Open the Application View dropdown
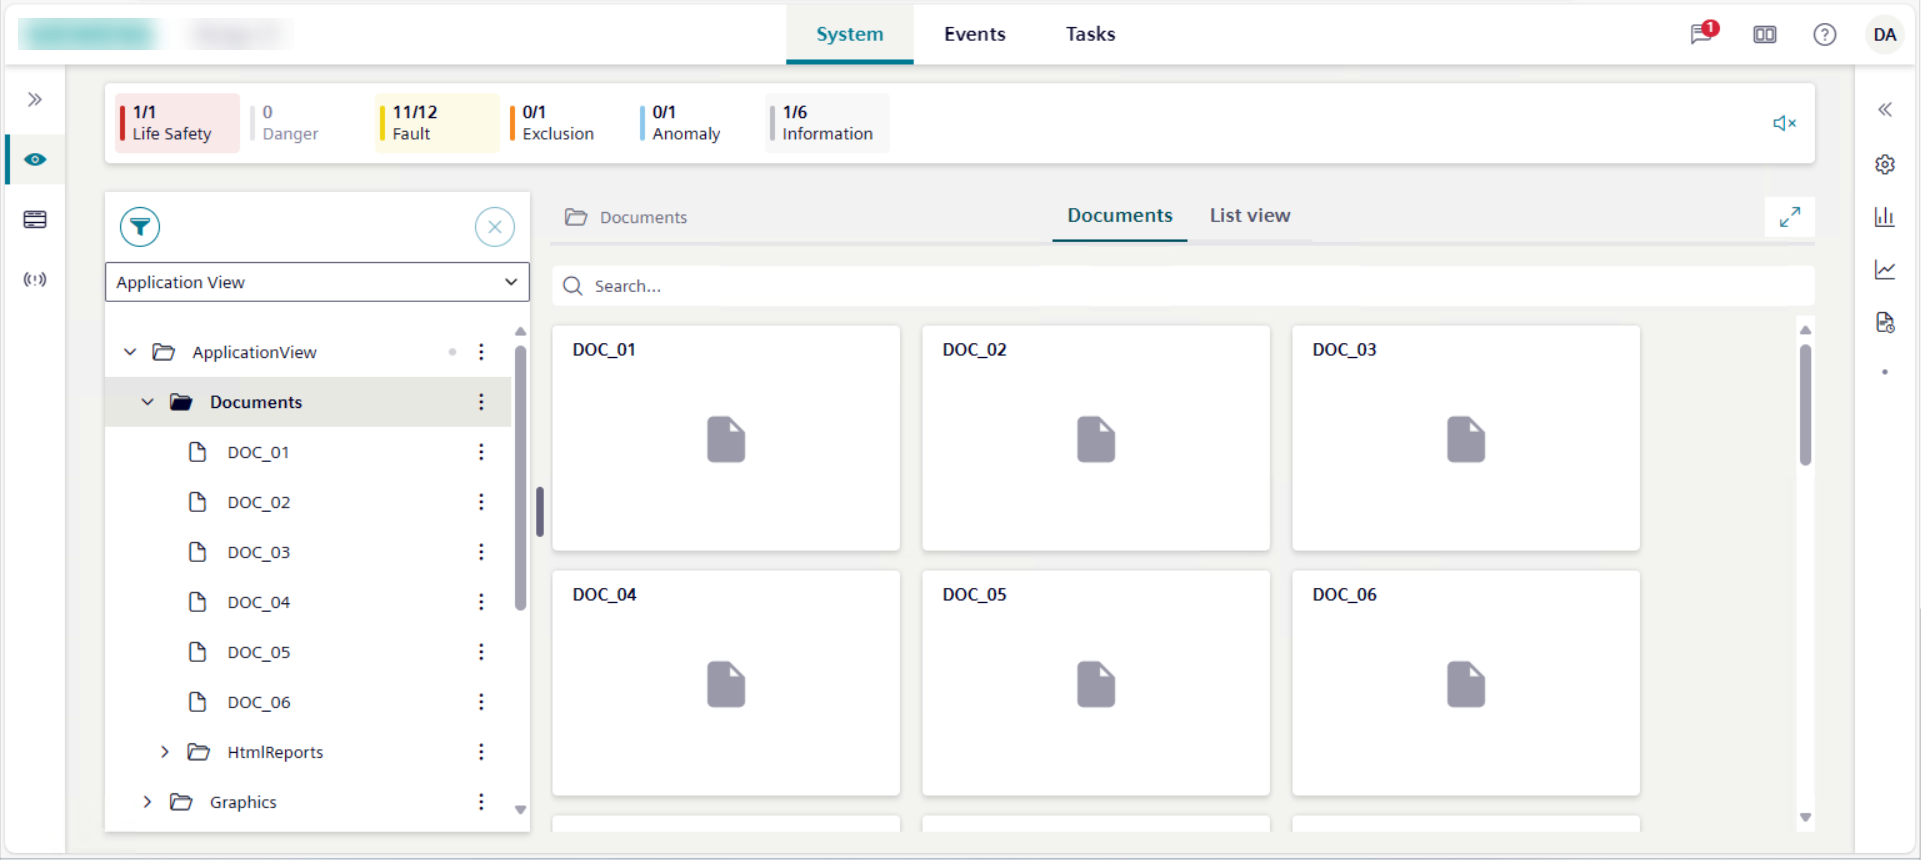1921x860 pixels. click(x=317, y=282)
